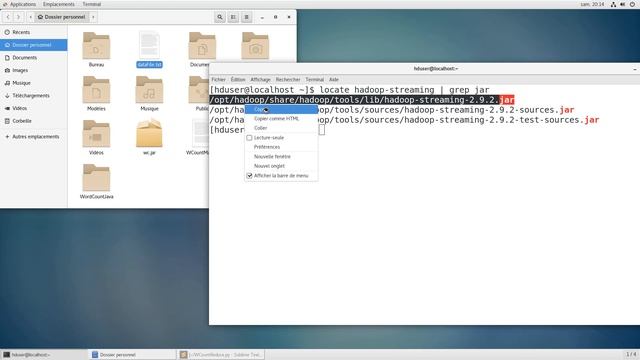Open Préférences from the context menu
Screen dimensions: 640x360
point(281,147)
